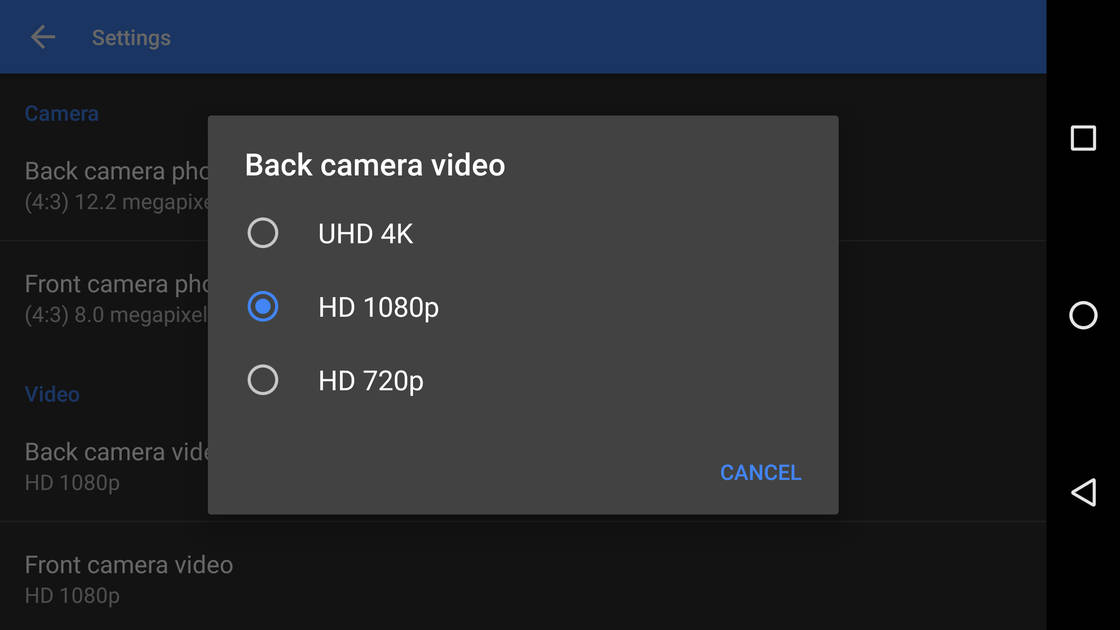This screenshot has height=630, width=1120.
Task: Tap the Home circle navigation icon
Action: click(1083, 315)
